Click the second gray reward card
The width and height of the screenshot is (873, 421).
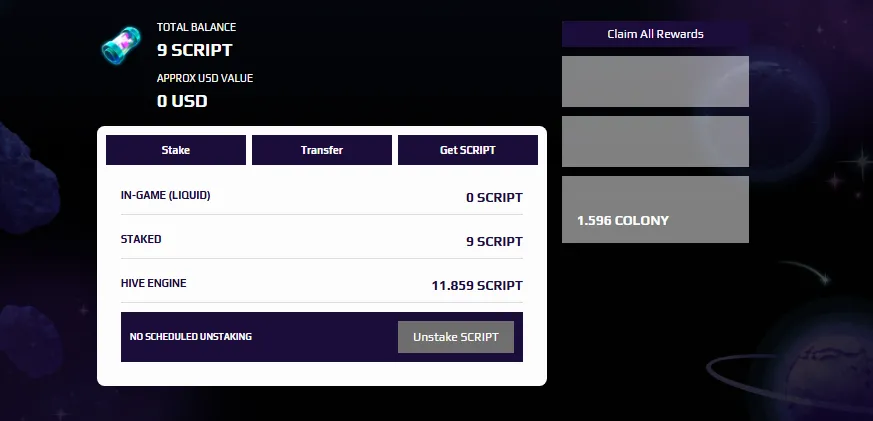(655, 141)
